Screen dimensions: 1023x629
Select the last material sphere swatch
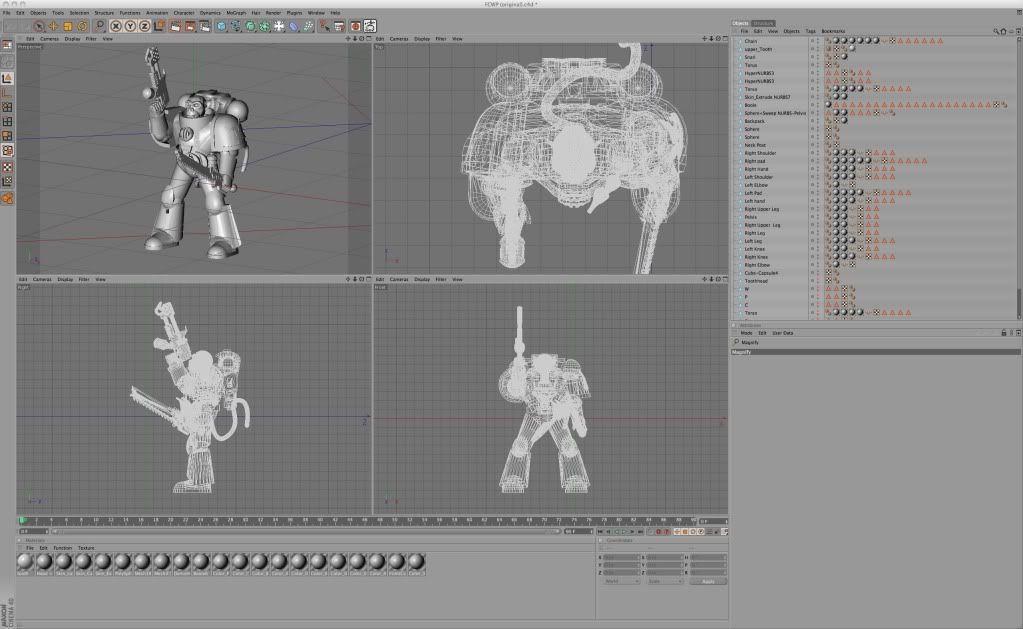coord(416,561)
